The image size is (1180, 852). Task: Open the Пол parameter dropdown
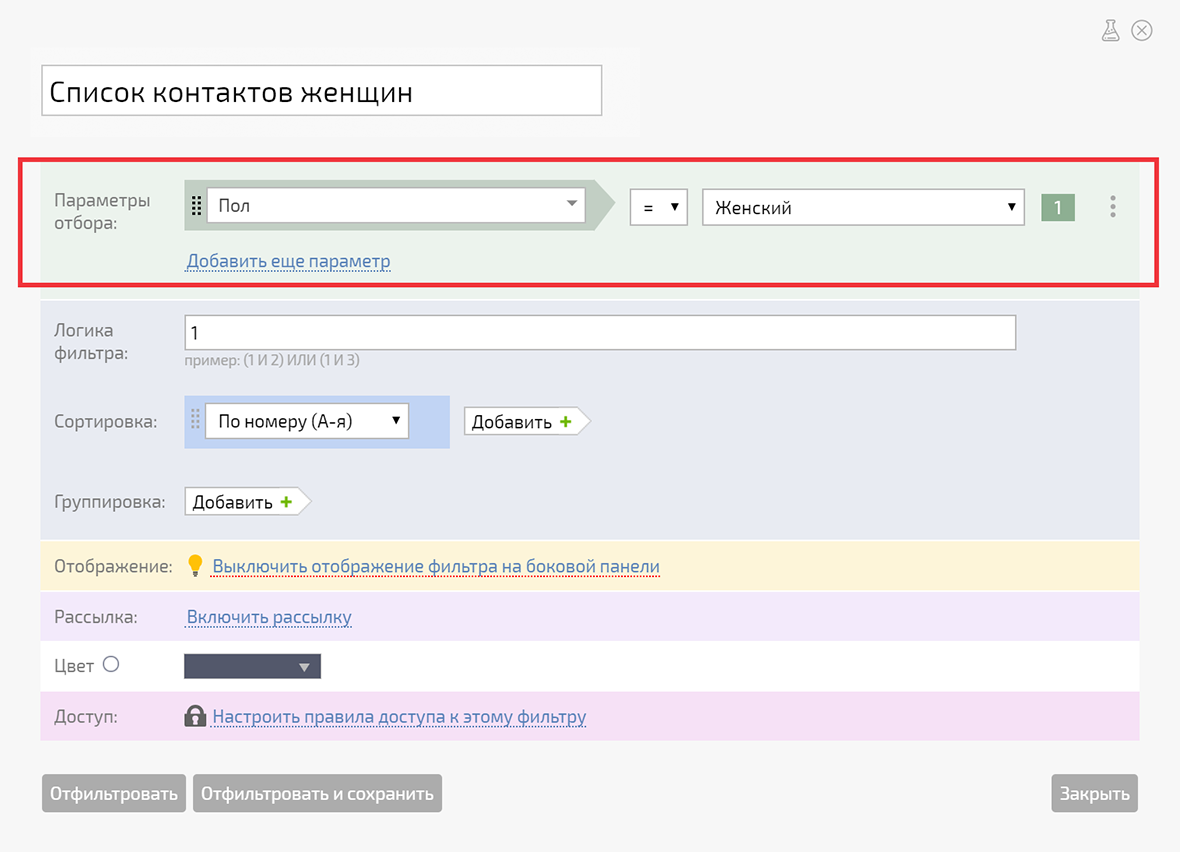pyautogui.click(x=396, y=206)
